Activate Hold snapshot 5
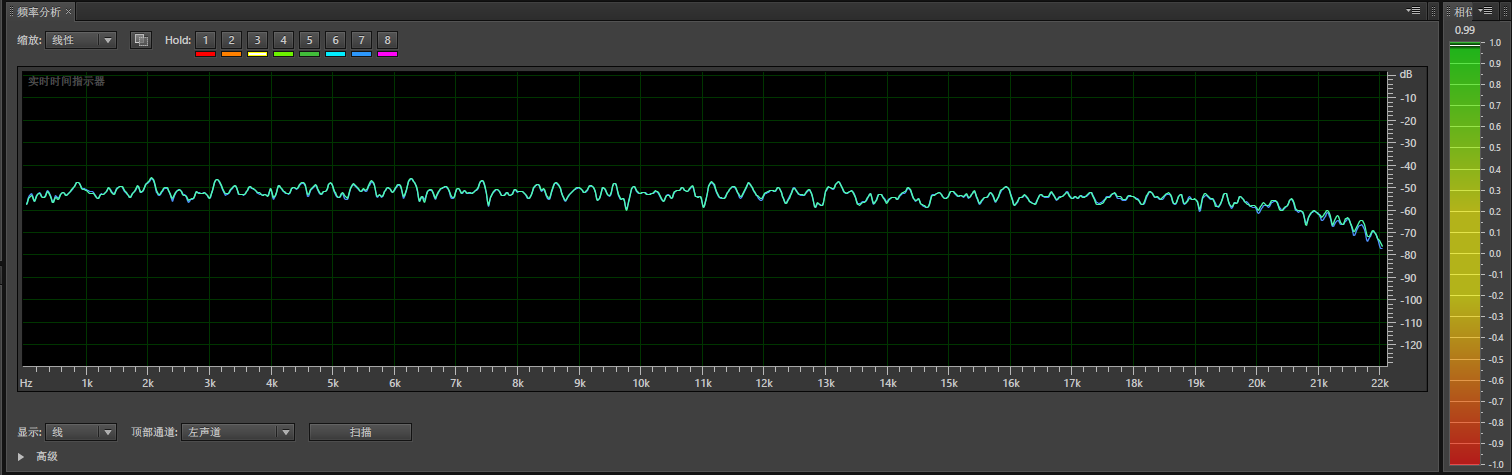 pyautogui.click(x=309, y=40)
